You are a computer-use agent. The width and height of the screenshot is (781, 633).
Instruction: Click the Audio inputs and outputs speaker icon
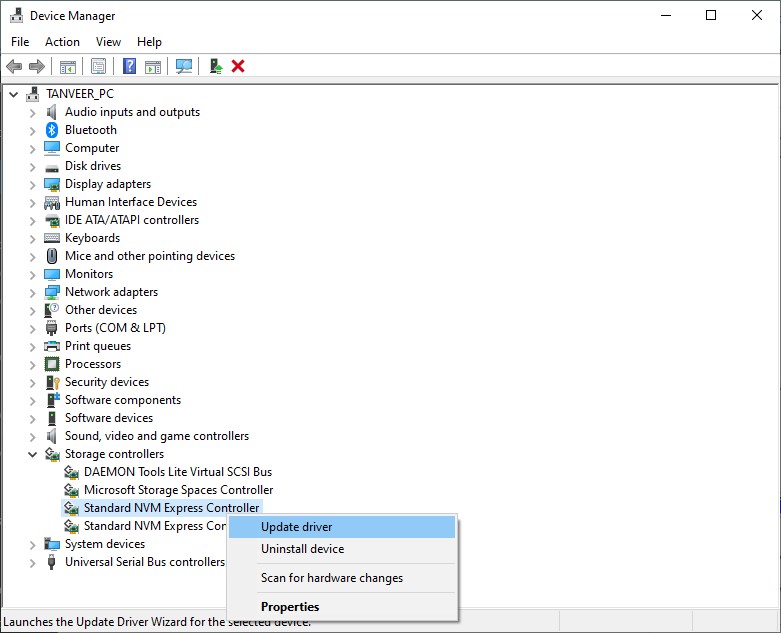pyautogui.click(x=52, y=112)
